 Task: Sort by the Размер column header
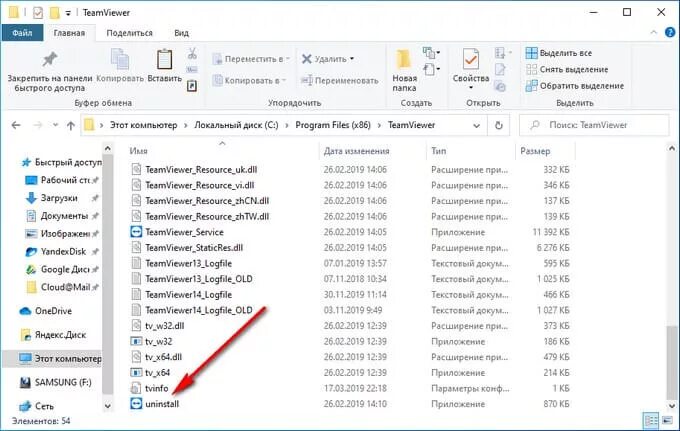[x=535, y=151]
